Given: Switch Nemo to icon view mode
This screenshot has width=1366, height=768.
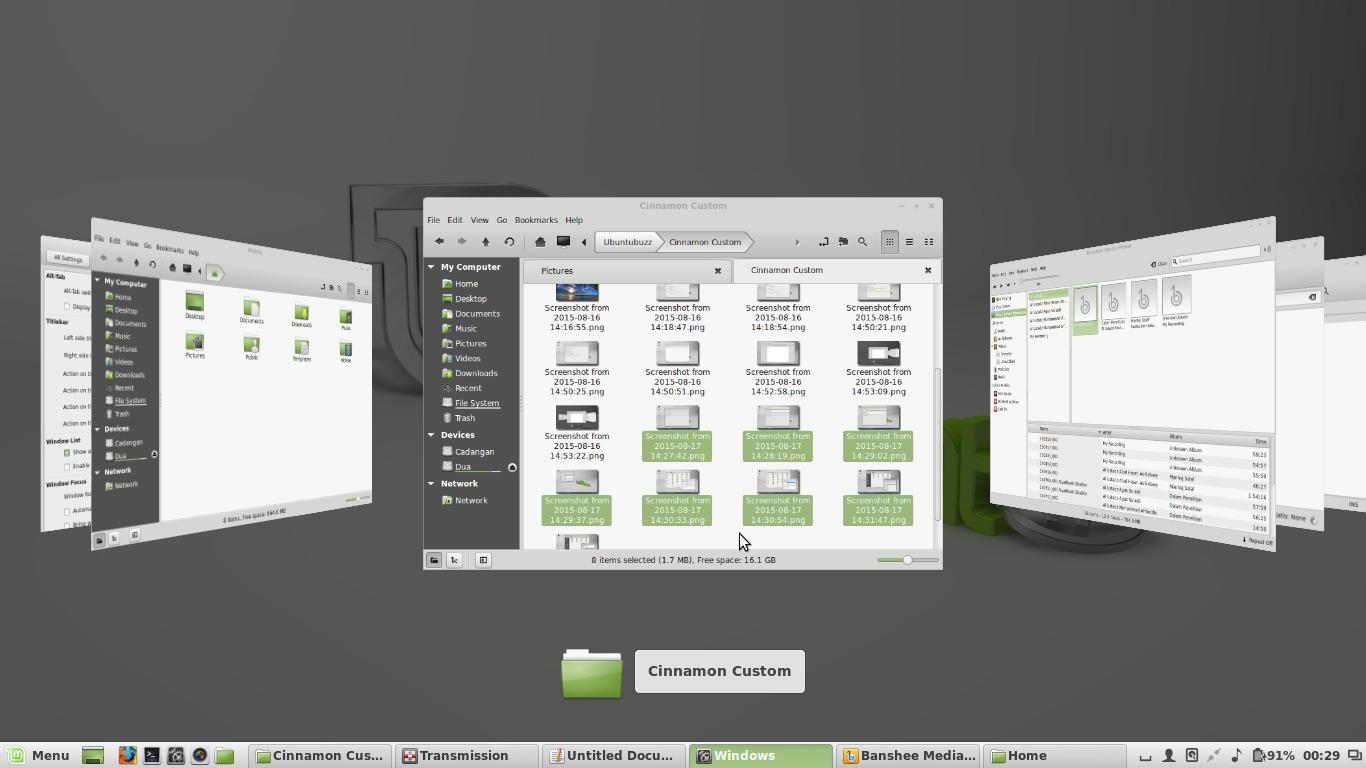Looking at the screenshot, I should click(889, 241).
